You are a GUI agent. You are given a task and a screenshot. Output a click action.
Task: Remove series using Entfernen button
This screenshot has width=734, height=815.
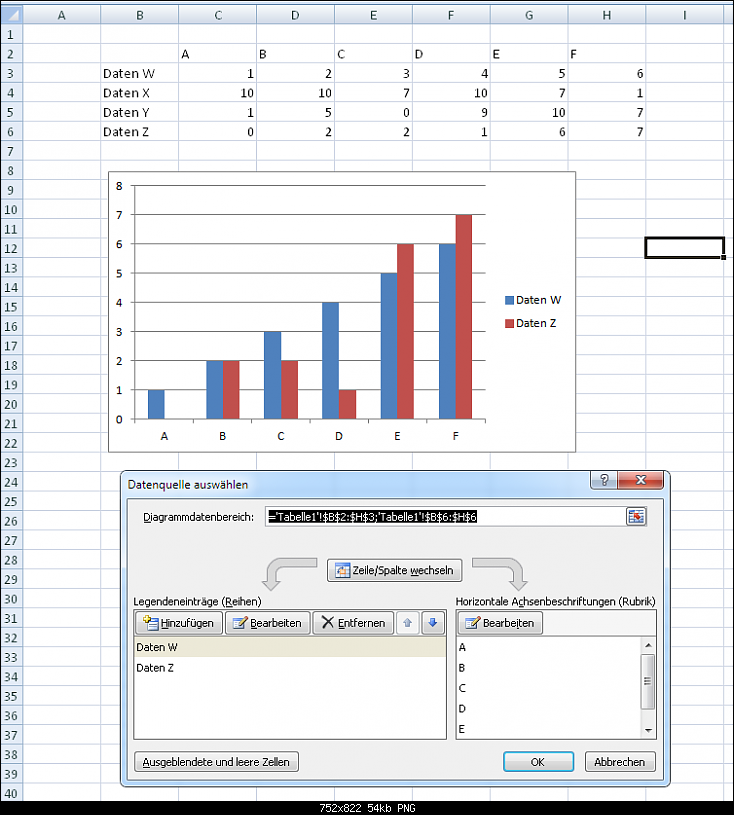coord(353,623)
